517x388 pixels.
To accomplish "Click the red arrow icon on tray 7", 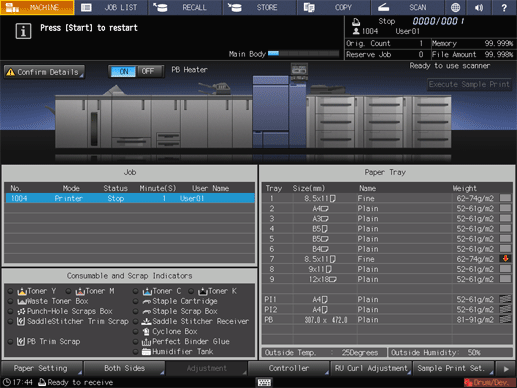I will 506,259.
